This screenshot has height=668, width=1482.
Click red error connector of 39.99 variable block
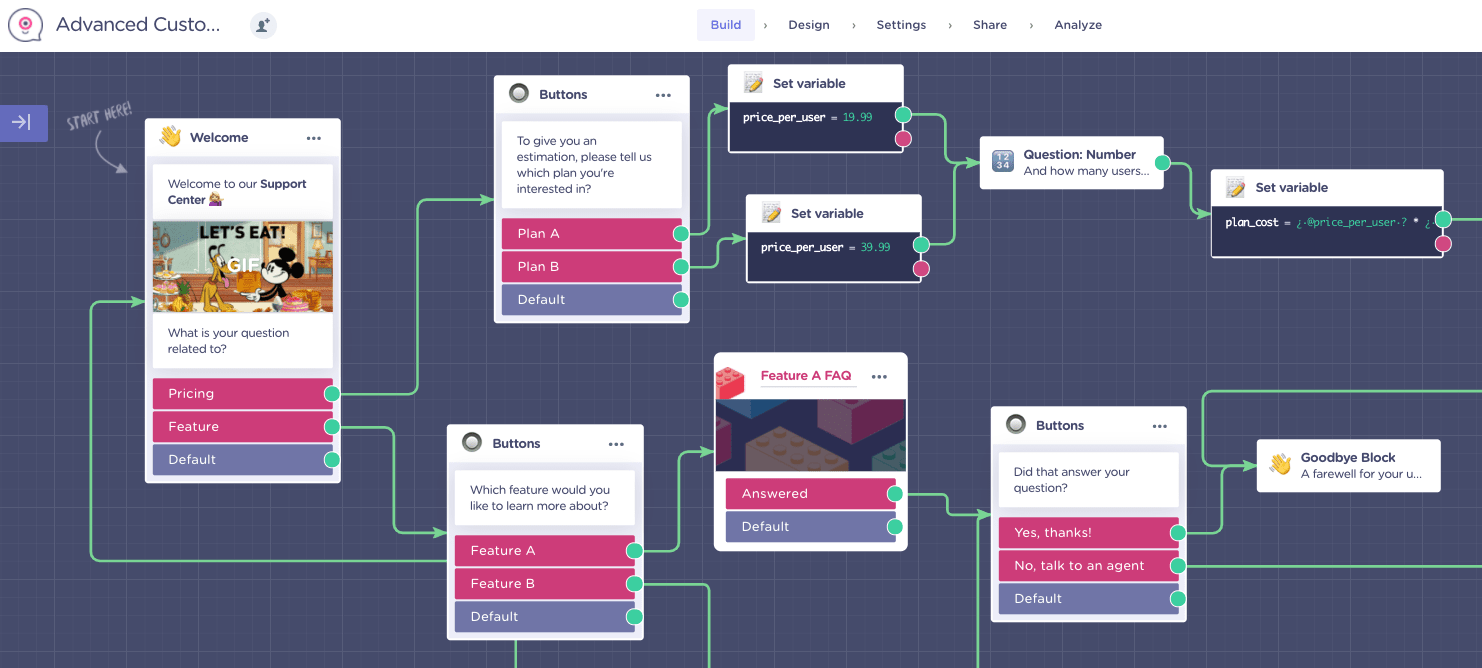[921, 268]
